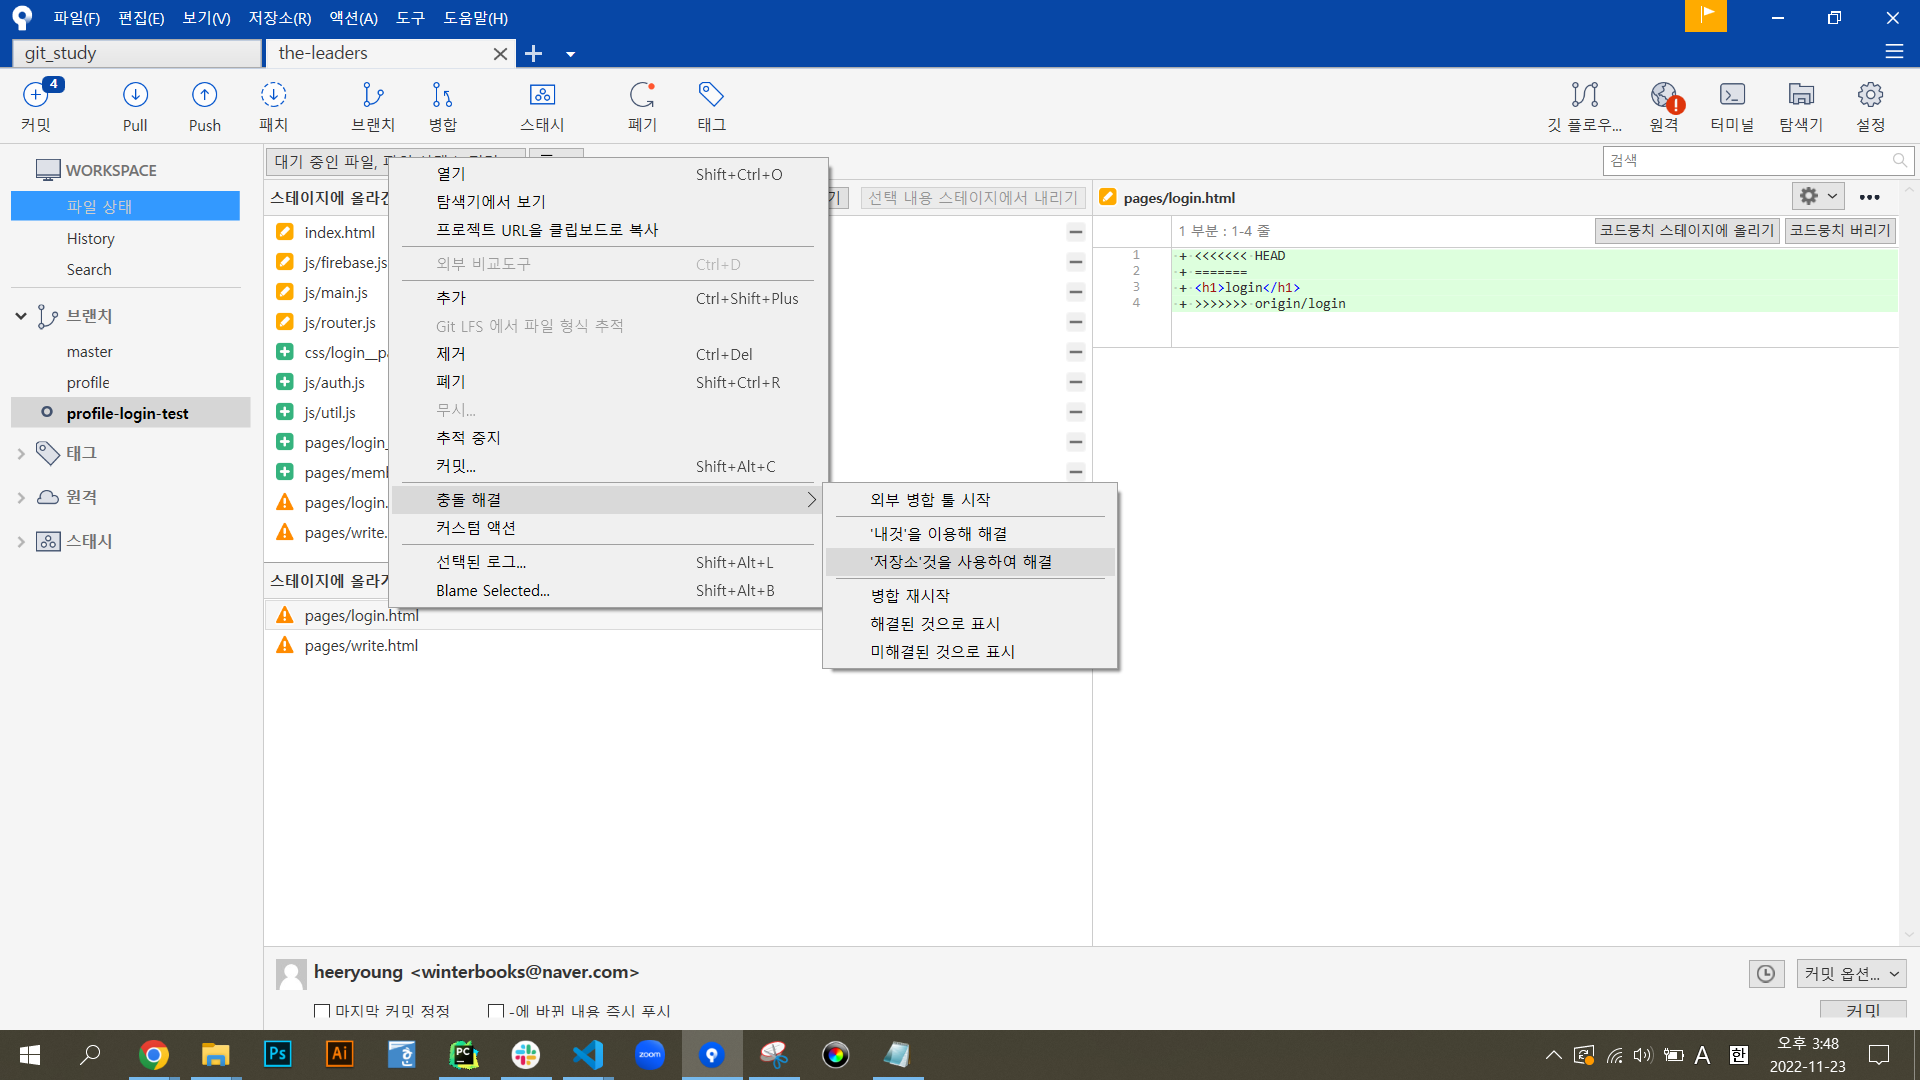Expand the 원격 section in sidebar
The width and height of the screenshot is (1920, 1080).
21,497
